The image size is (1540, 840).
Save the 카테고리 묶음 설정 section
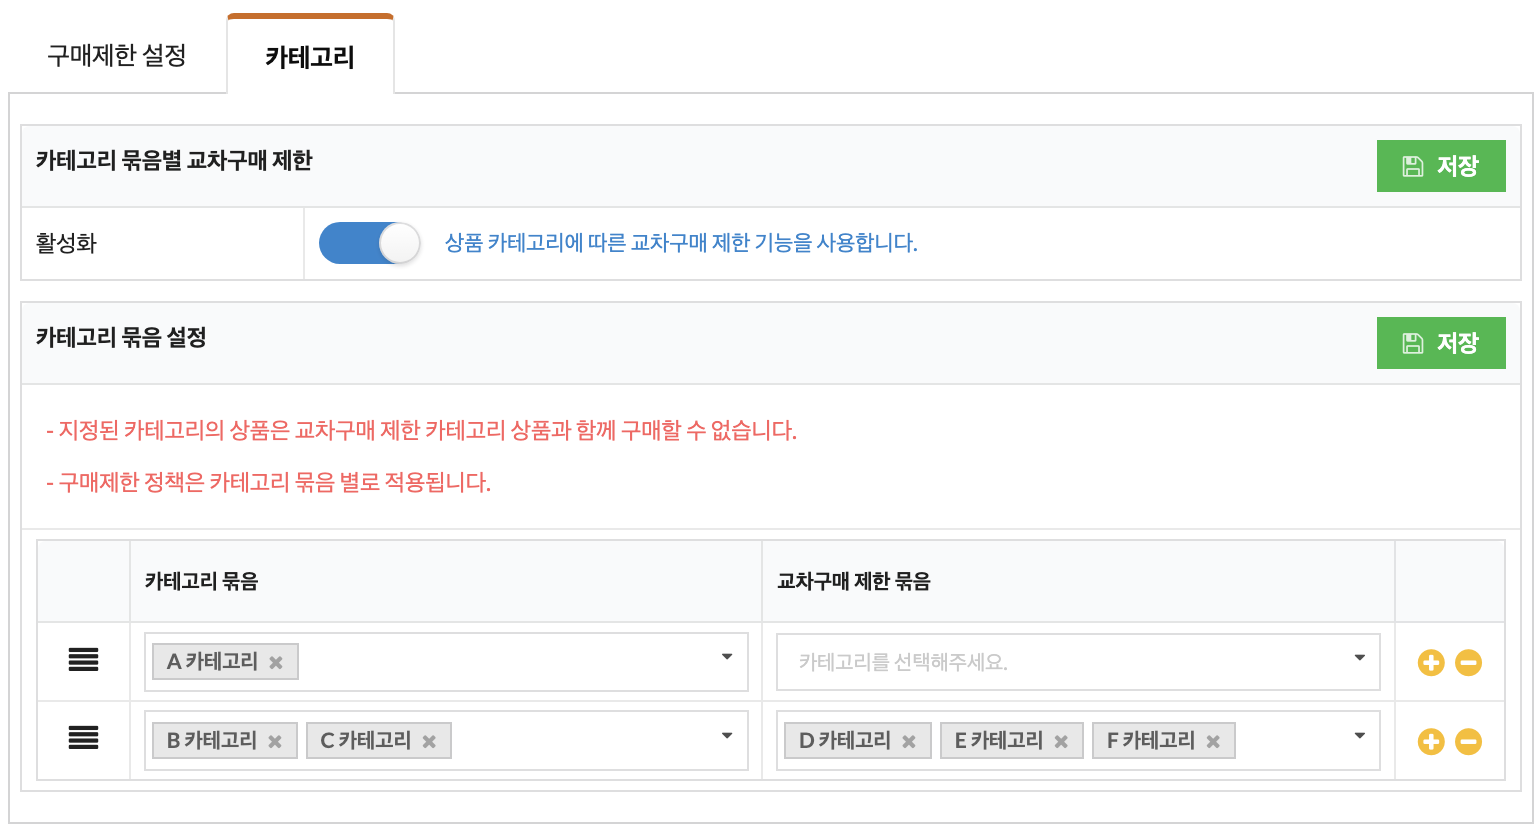[1440, 343]
